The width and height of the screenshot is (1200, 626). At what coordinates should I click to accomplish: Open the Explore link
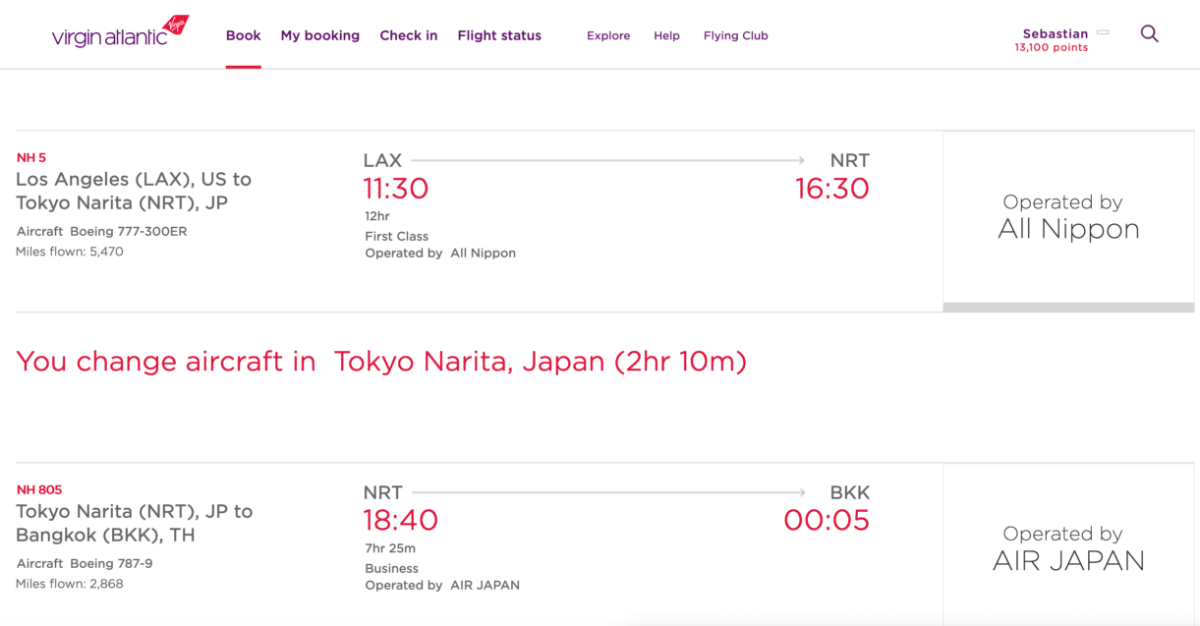608,36
